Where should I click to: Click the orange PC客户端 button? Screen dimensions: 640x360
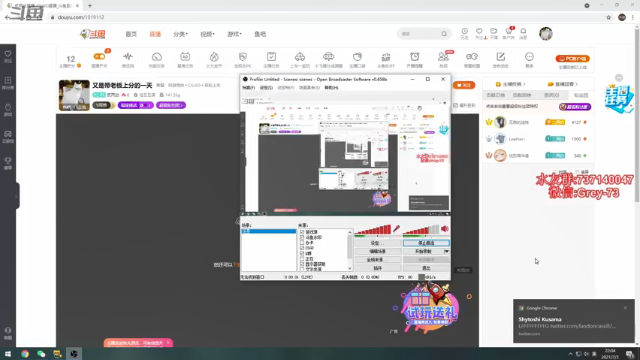tap(573, 58)
